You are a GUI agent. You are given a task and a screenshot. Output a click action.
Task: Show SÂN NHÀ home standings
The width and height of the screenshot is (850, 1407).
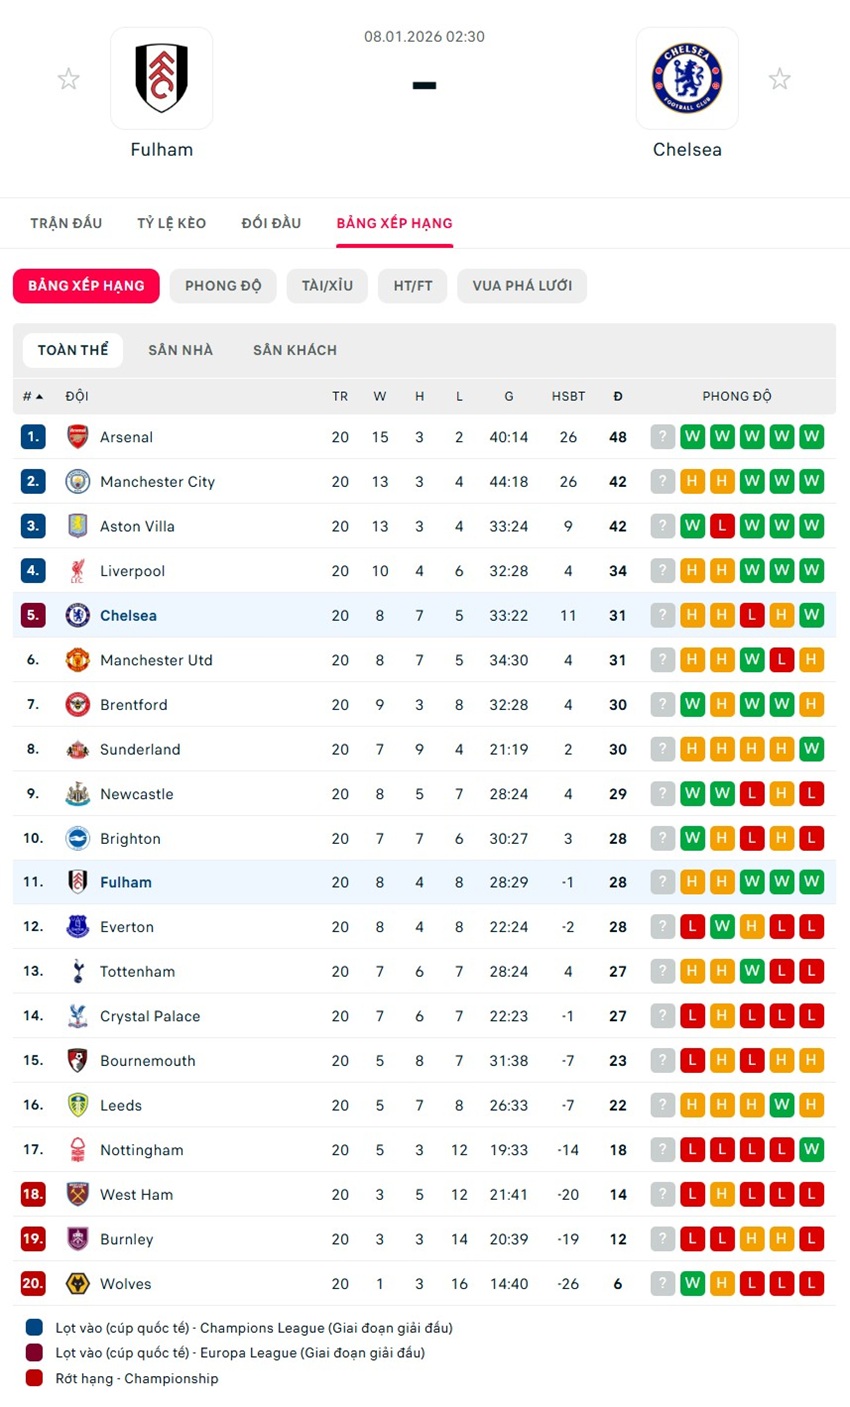[x=180, y=350]
